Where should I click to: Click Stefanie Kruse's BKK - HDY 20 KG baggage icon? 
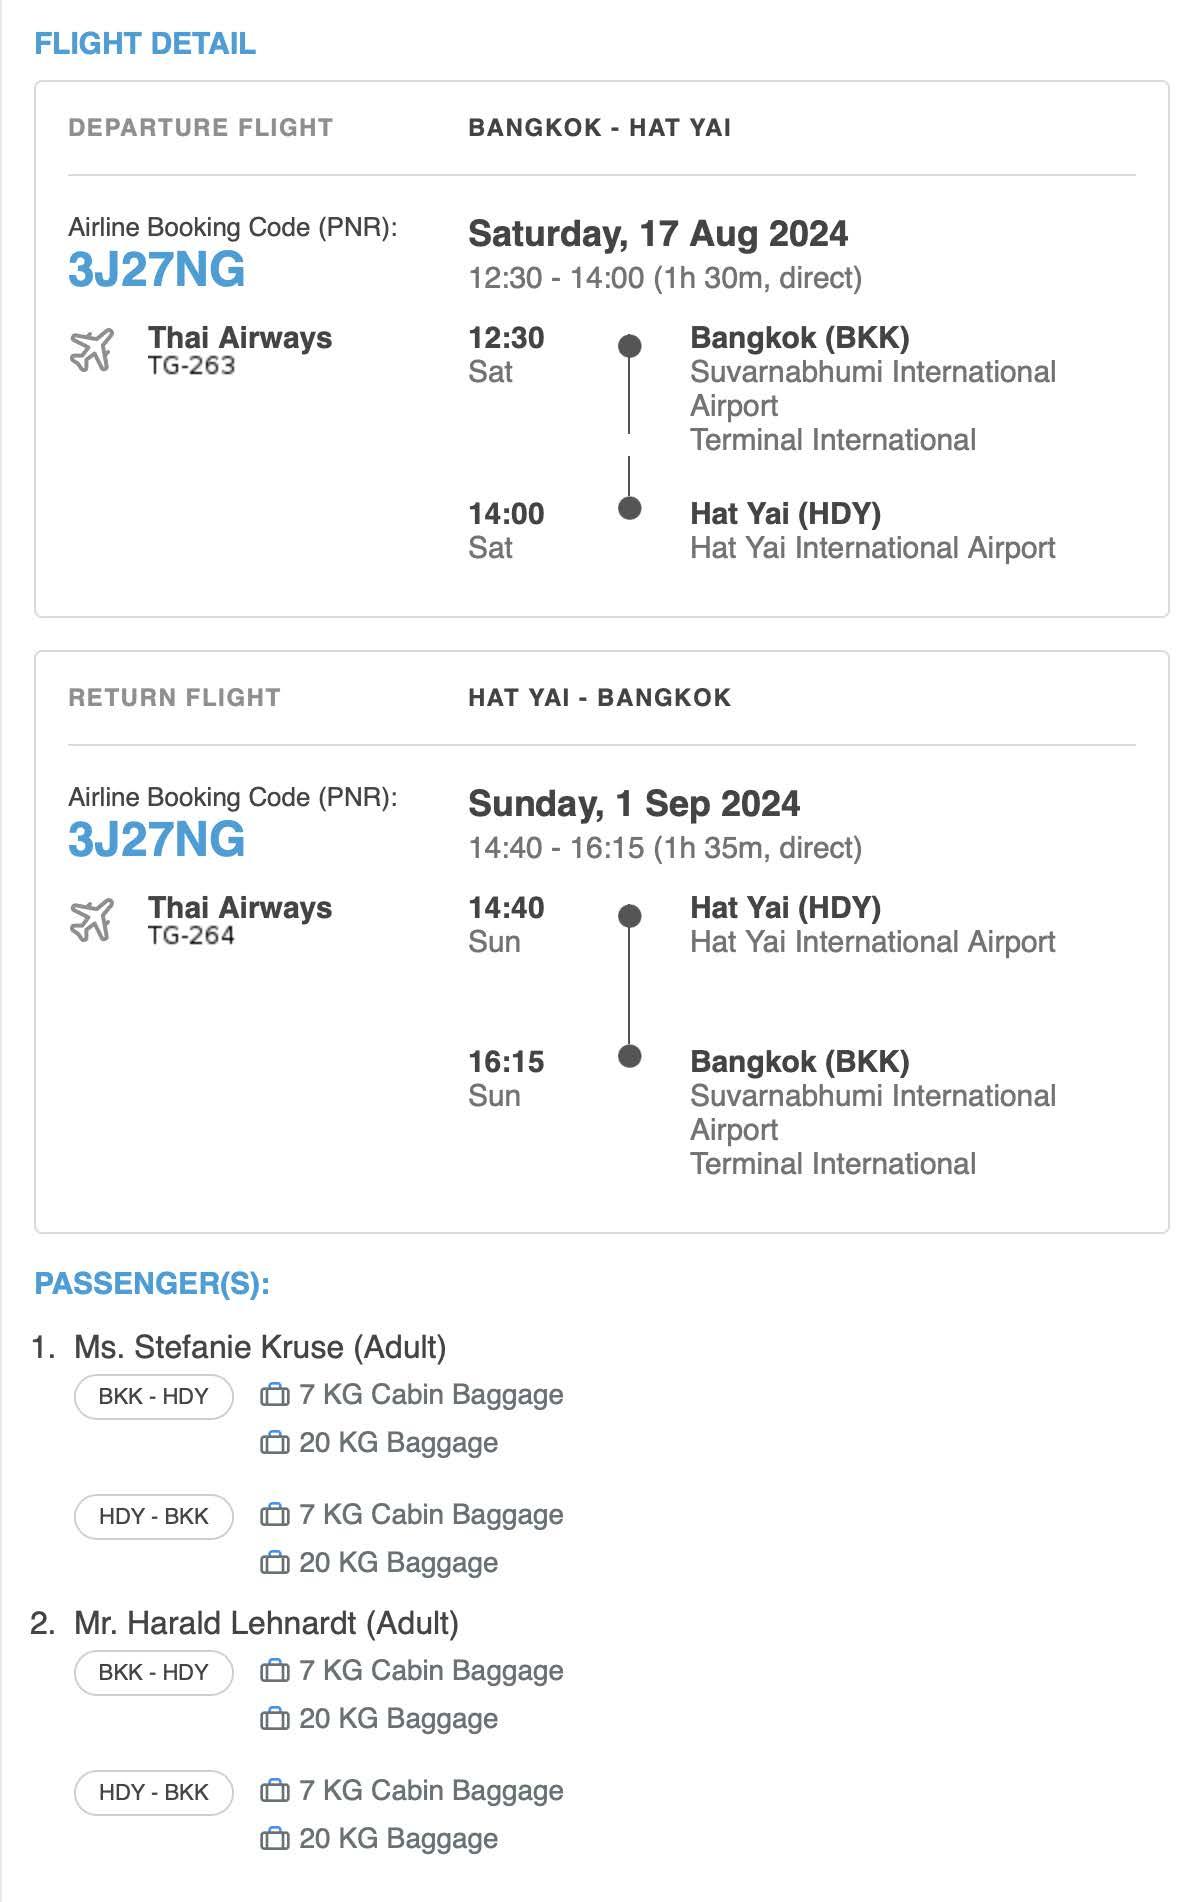pyautogui.click(x=275, y=1443)
